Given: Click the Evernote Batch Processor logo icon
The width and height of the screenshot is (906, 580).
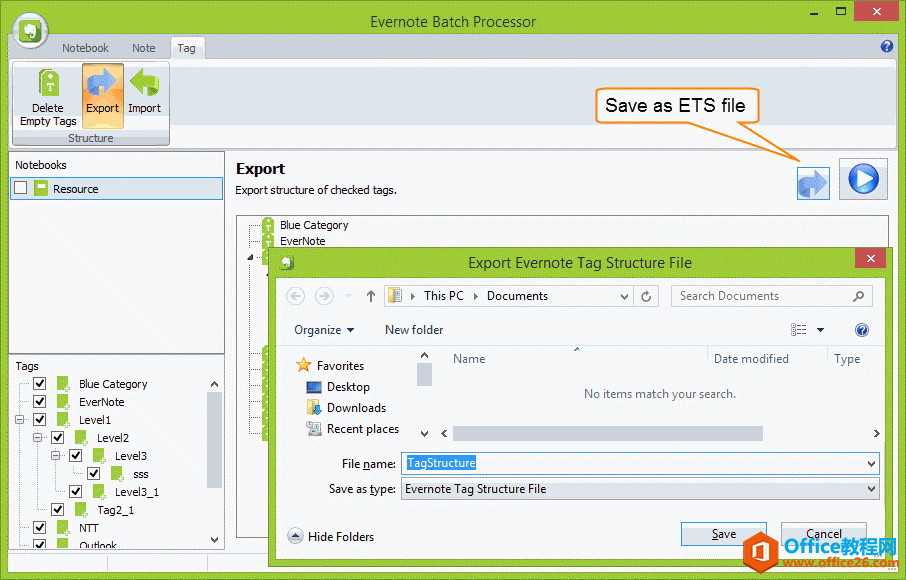Looking at the screenshot, I should click(x=29, y=29).
